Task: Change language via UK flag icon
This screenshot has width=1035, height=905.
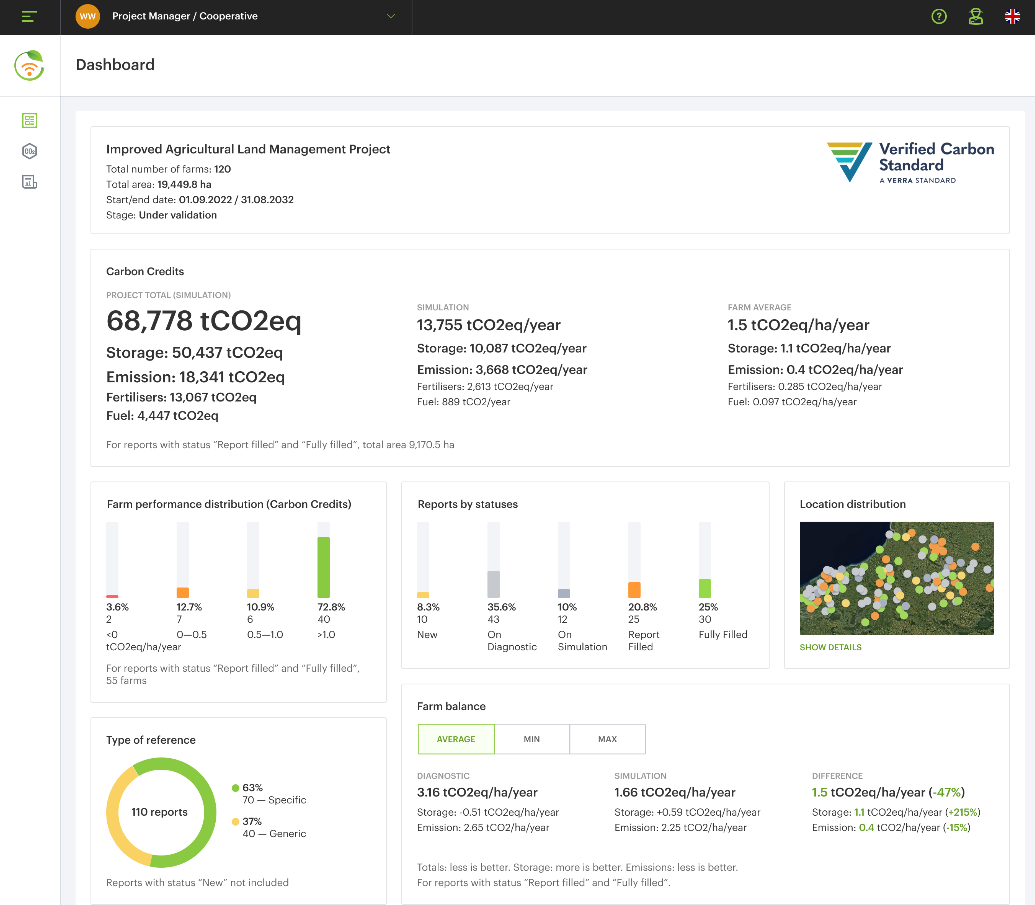Action: coord(1012,17)
